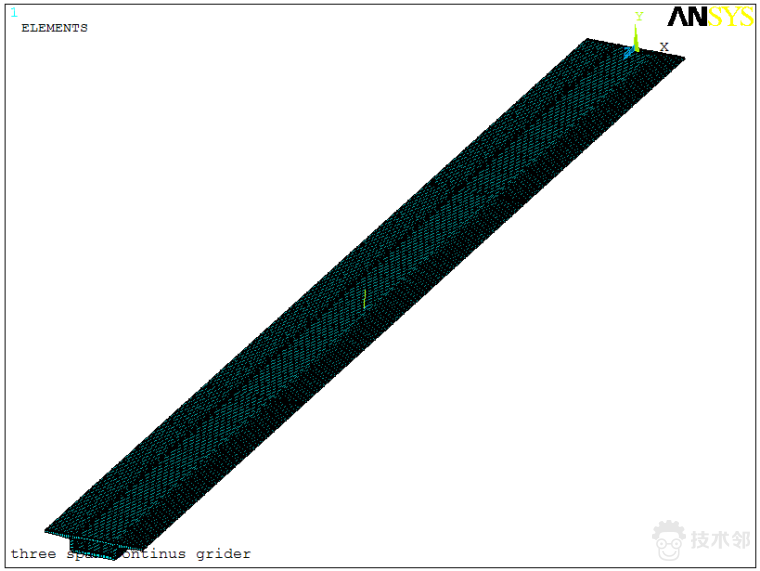Click the cartoon face watermark icon
Screen dimensions: 760x571
point(670,540)
